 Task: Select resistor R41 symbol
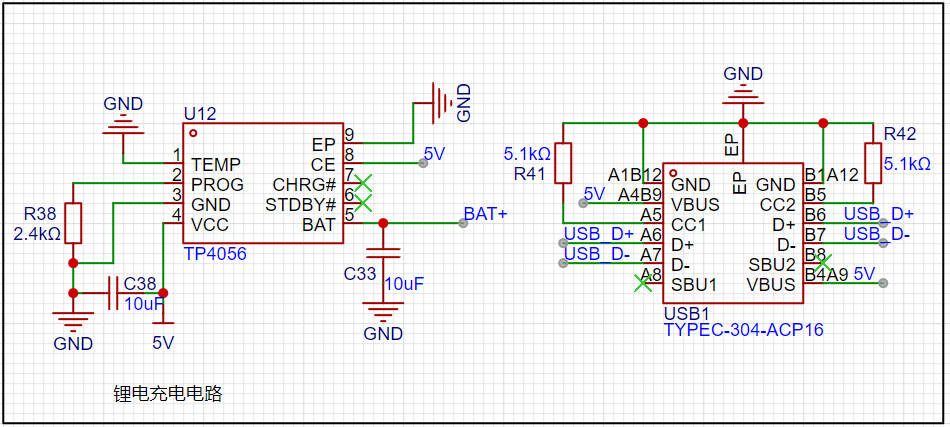click(563, 163)
